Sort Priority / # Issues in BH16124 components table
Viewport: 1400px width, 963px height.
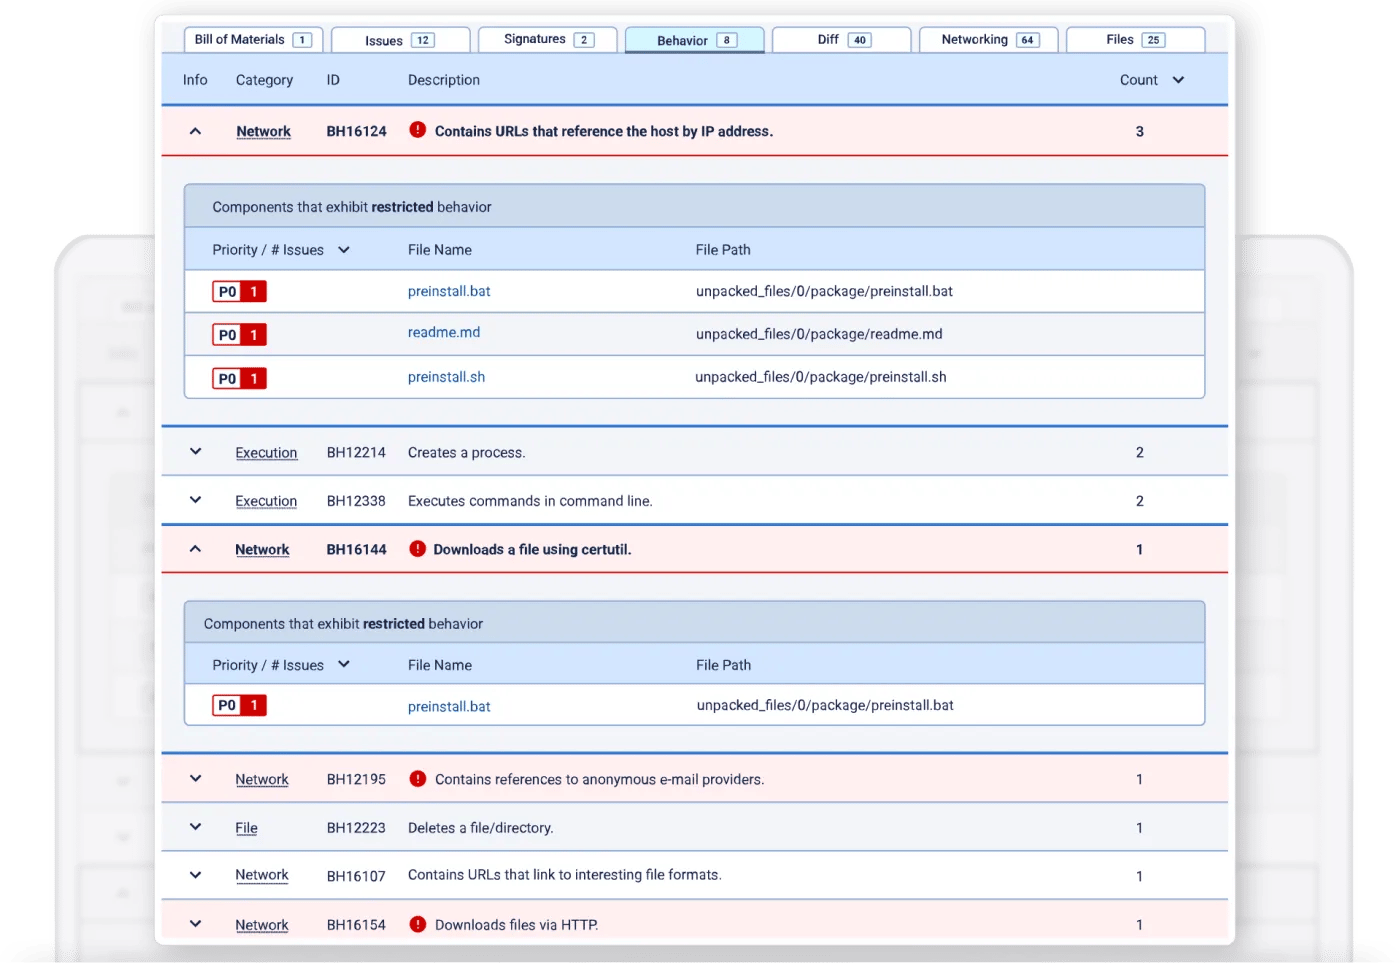(x=344, y=250)
